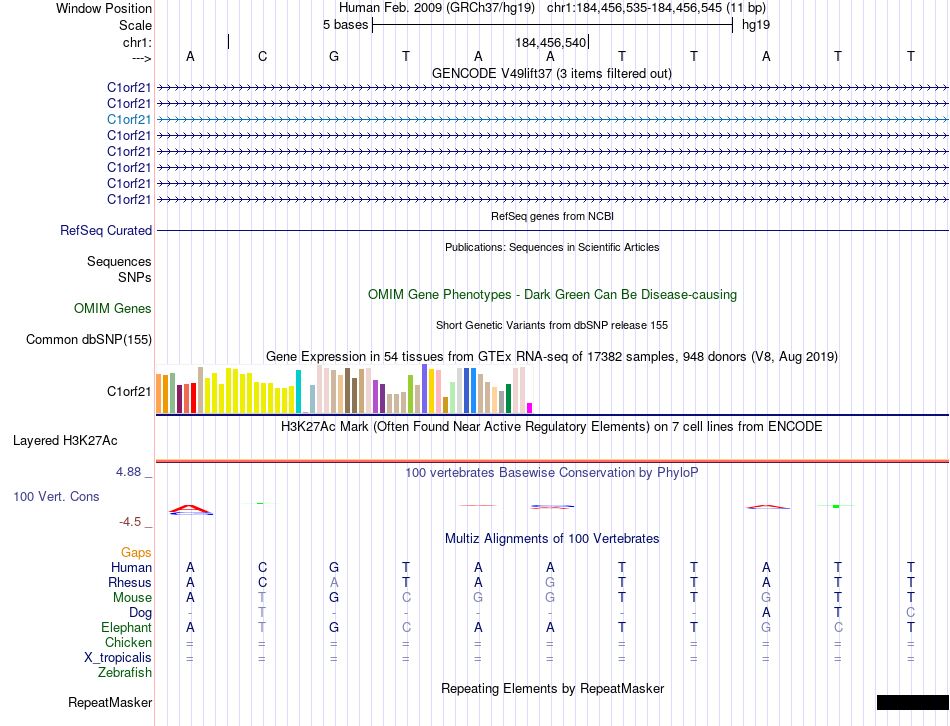Image resolution: width=950 pixels, height=726 pixels.
Task: Click the 4.88 PhyloP upper scale value
Action: point(128,471)
